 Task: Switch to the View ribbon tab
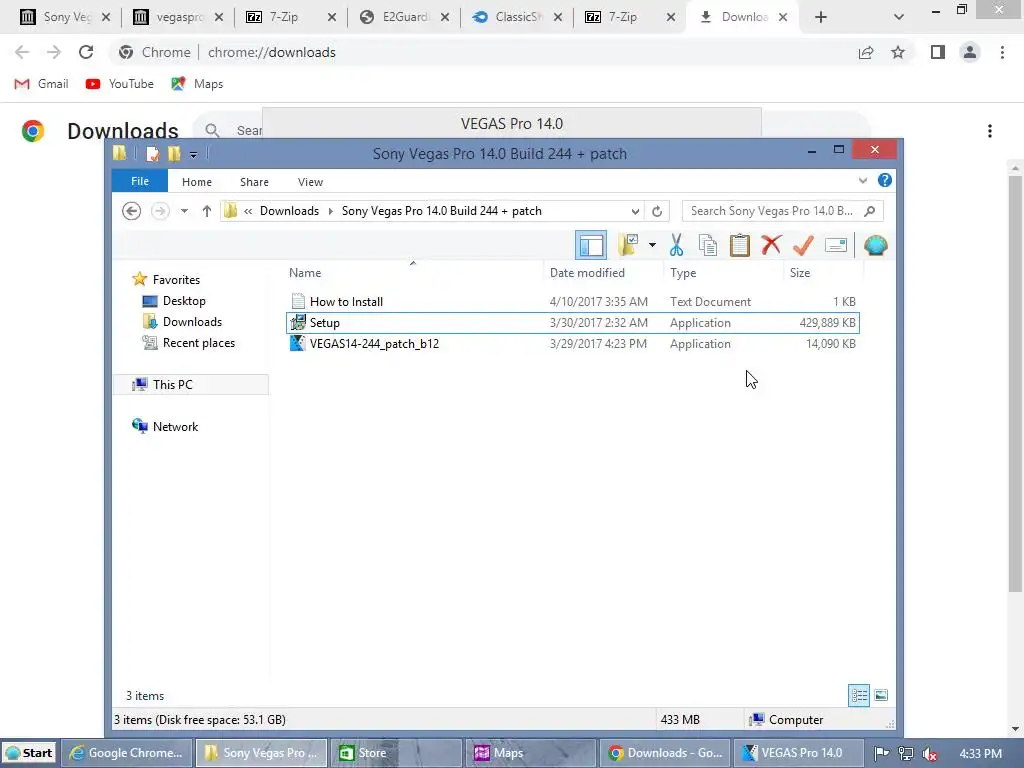click(x=310, y=182)
